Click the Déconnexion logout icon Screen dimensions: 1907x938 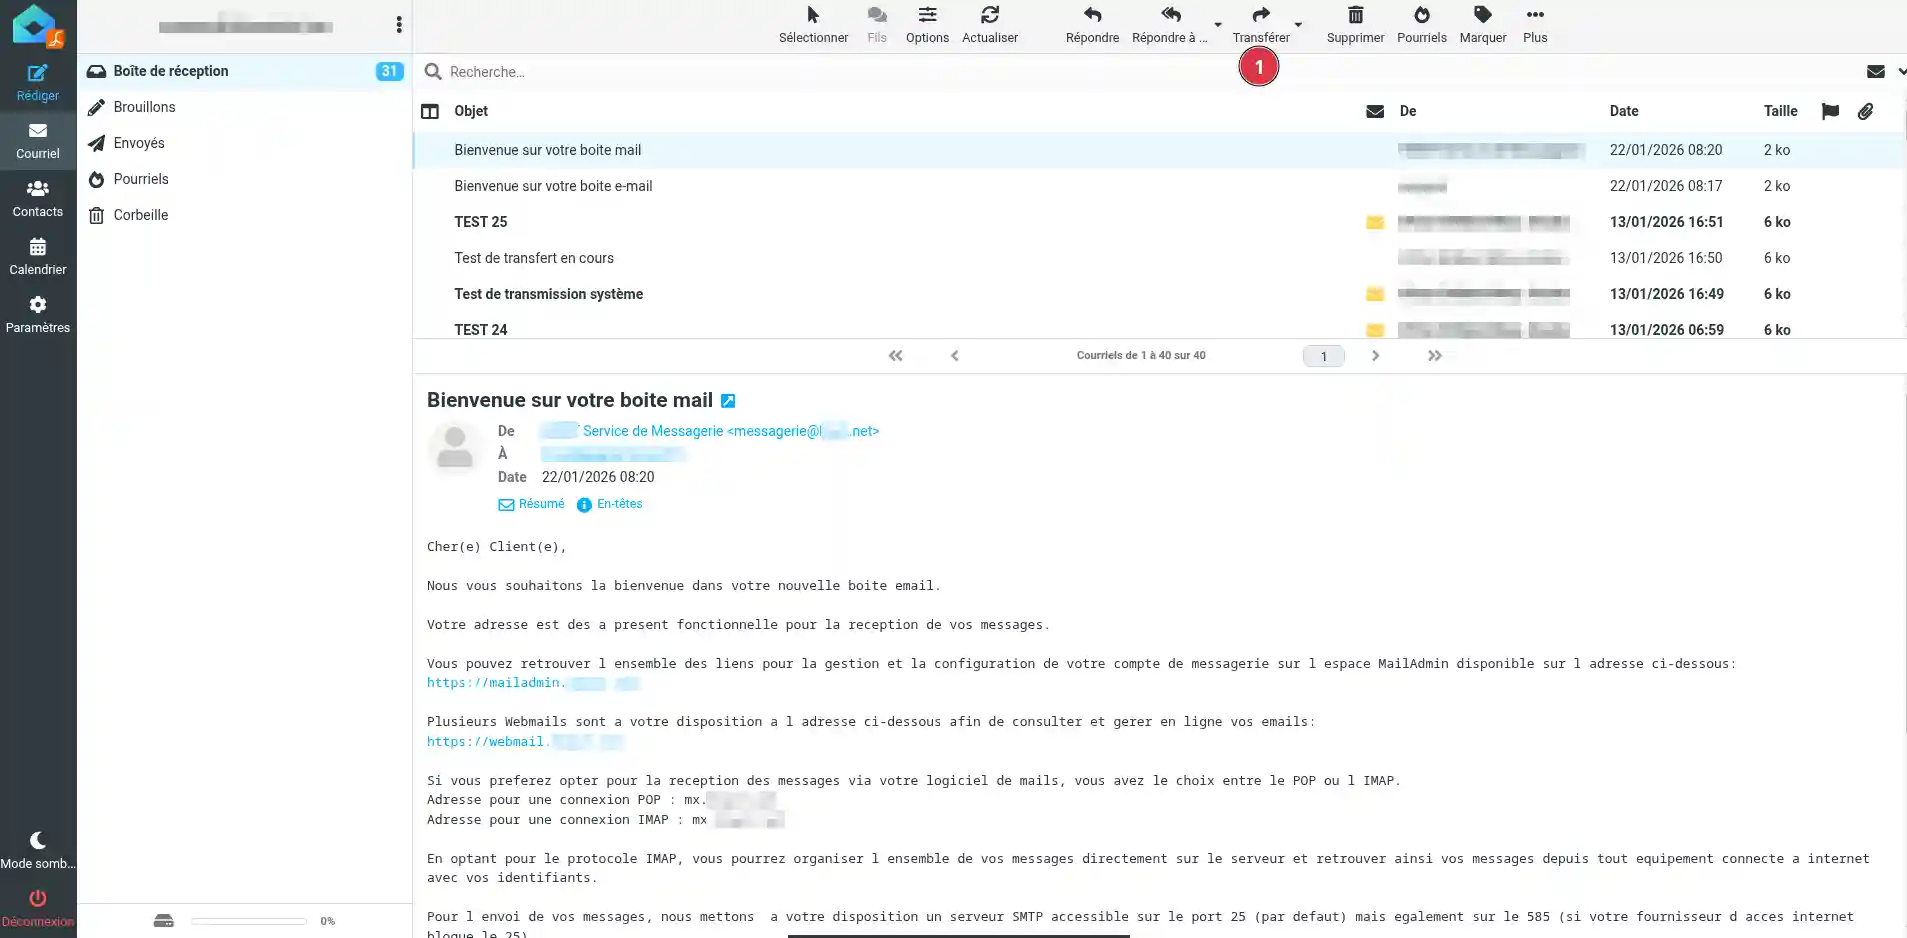[38, 898]
